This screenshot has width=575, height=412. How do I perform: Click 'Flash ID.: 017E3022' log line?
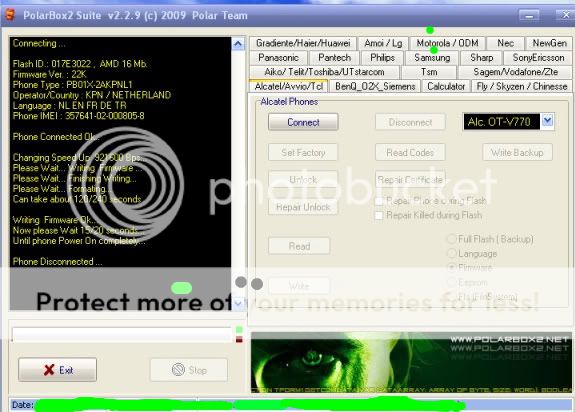(x=80, y=64)
